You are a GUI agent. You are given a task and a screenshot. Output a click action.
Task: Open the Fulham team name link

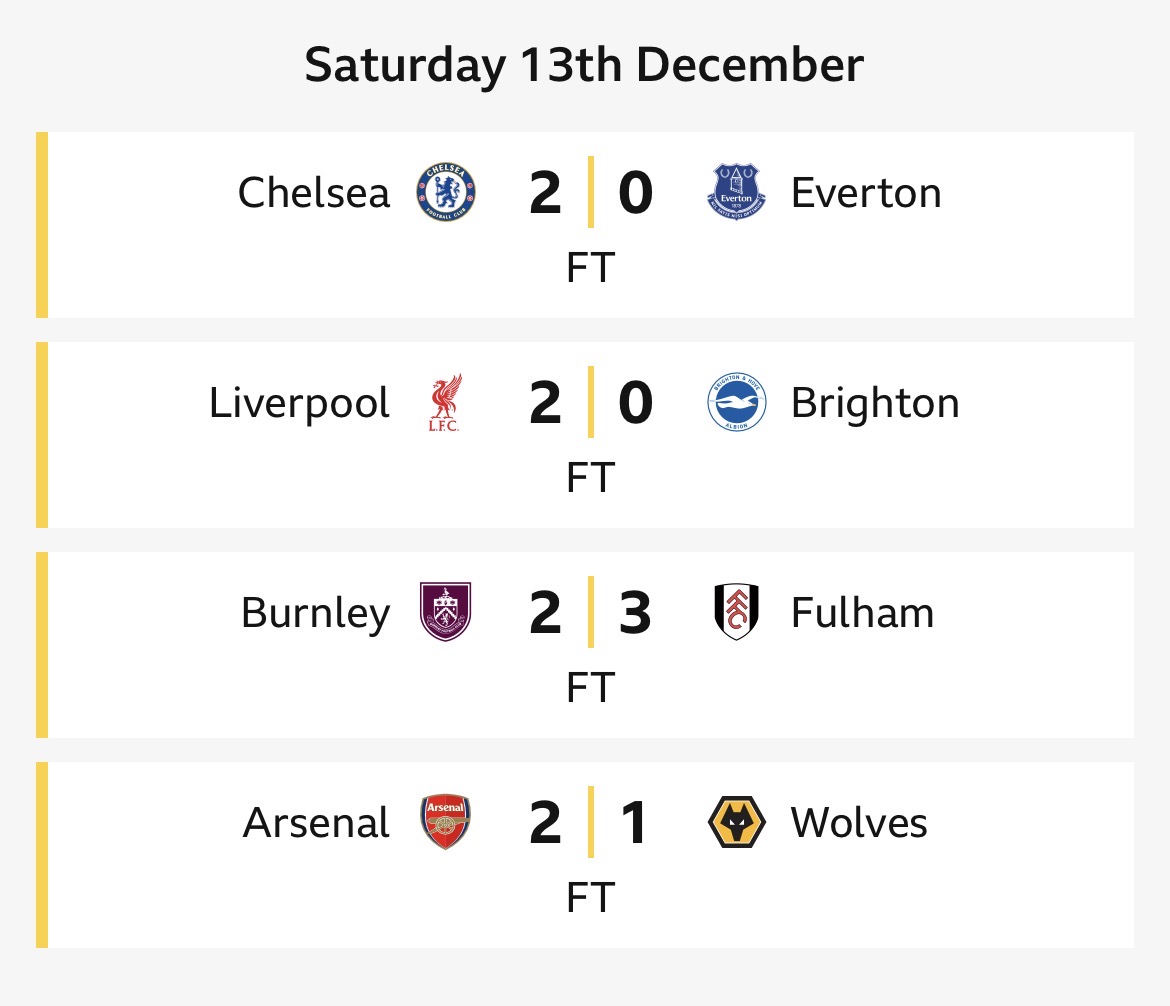862,613
